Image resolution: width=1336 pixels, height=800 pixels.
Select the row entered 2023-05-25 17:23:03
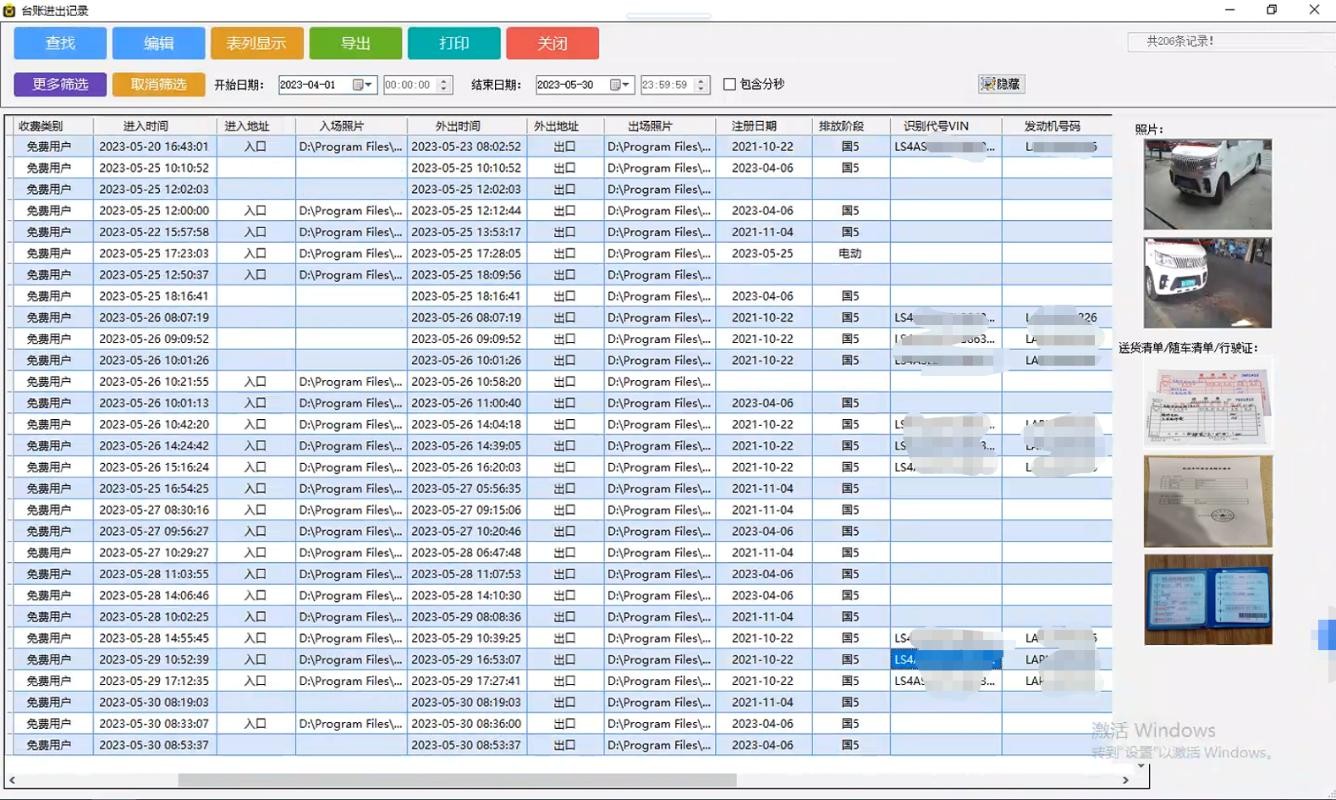(154, 254)
